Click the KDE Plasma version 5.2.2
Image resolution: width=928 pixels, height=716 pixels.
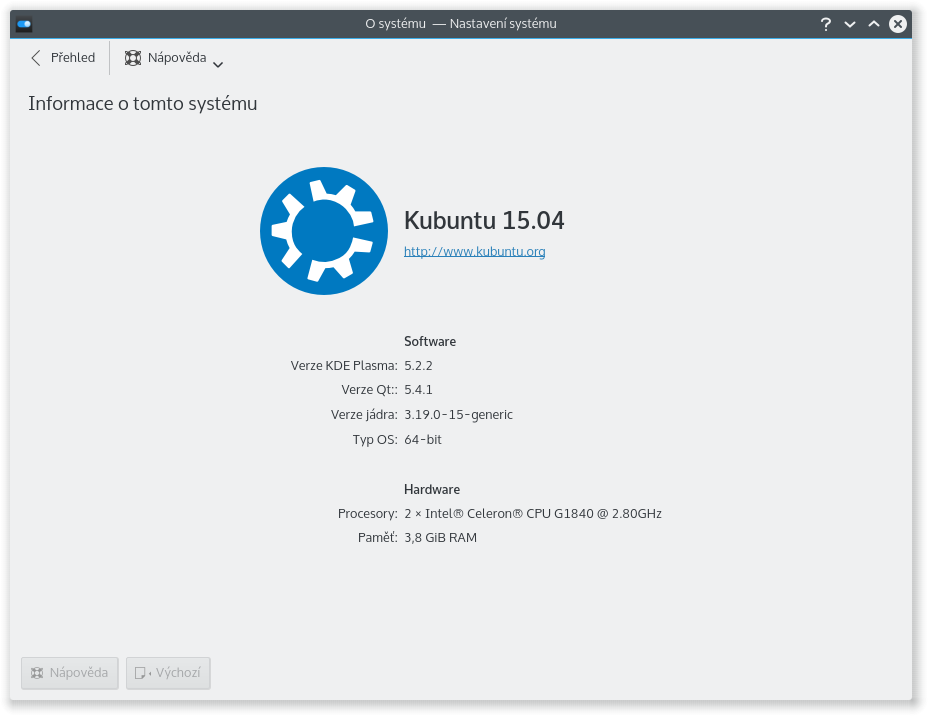click(x=418, y=366)
